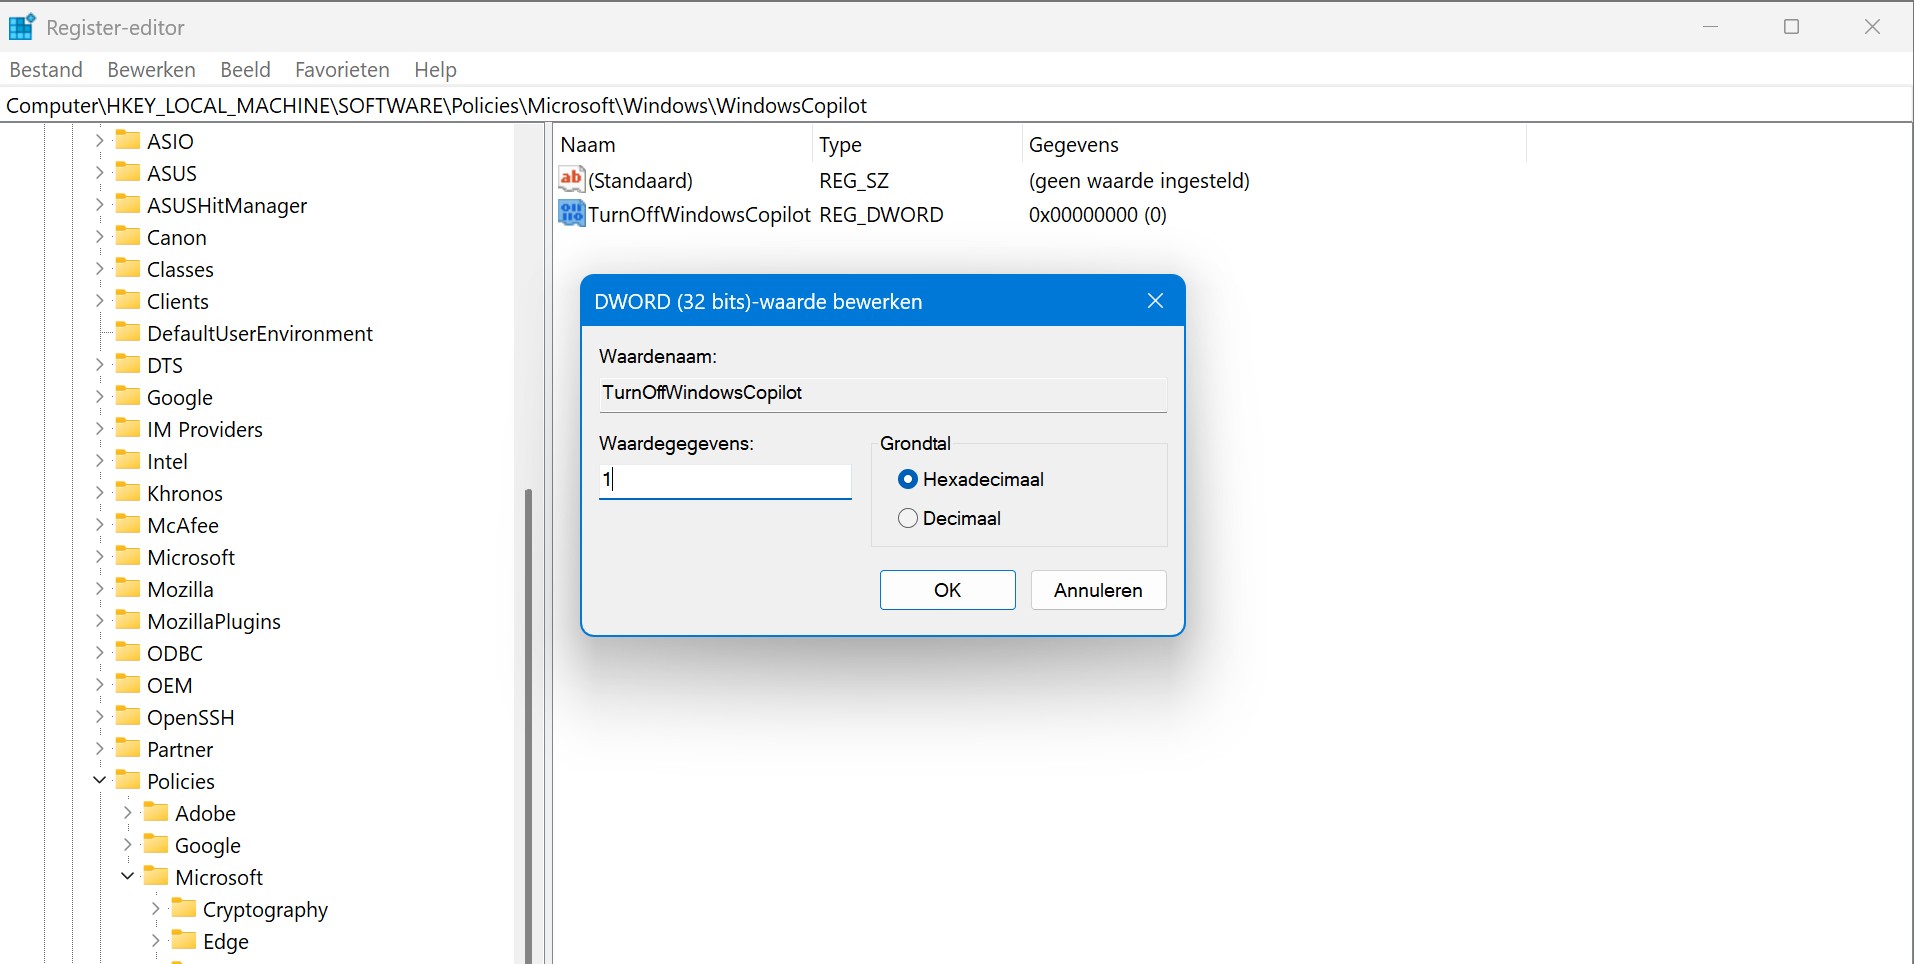Expand the ASIO tree node
1914x964 pixels.
99,141
